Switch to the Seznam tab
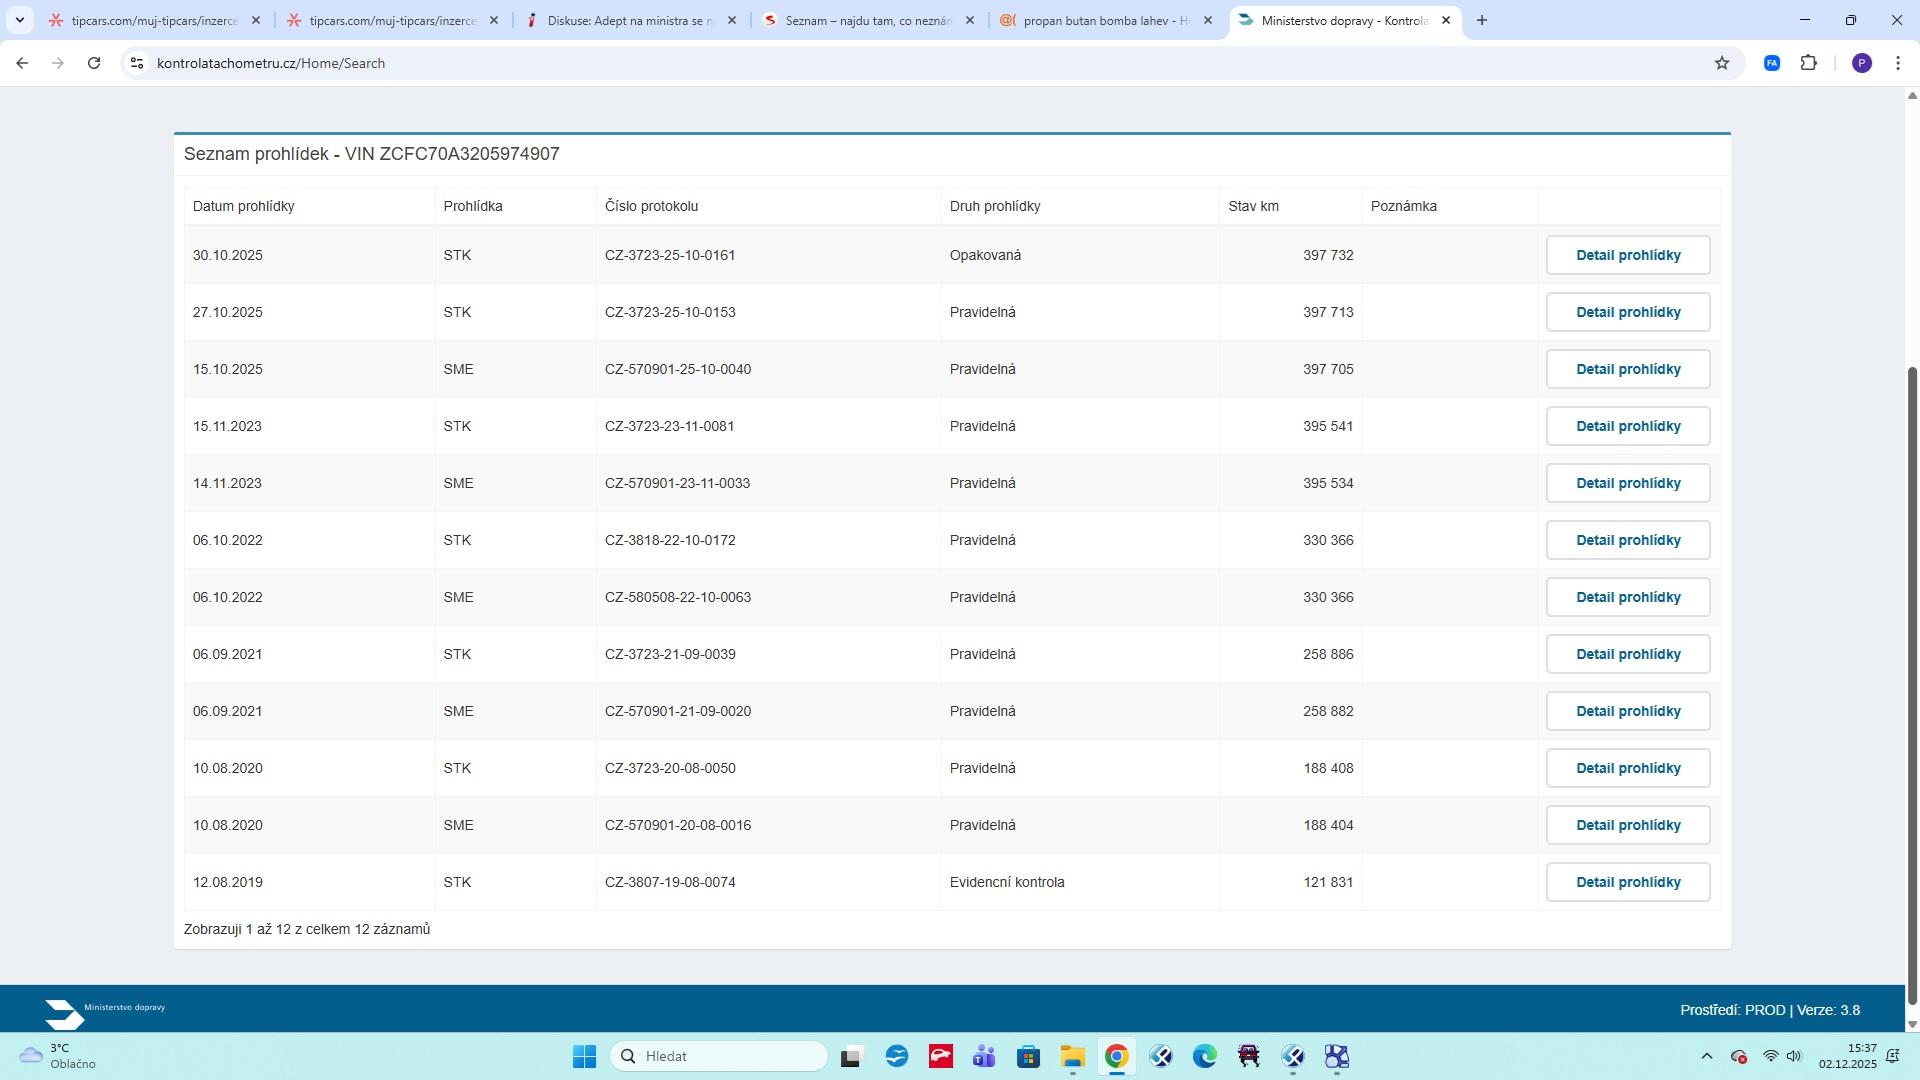Image resolution: width=1920 pixels, height=1080 pixels. [x=866, y=20]
